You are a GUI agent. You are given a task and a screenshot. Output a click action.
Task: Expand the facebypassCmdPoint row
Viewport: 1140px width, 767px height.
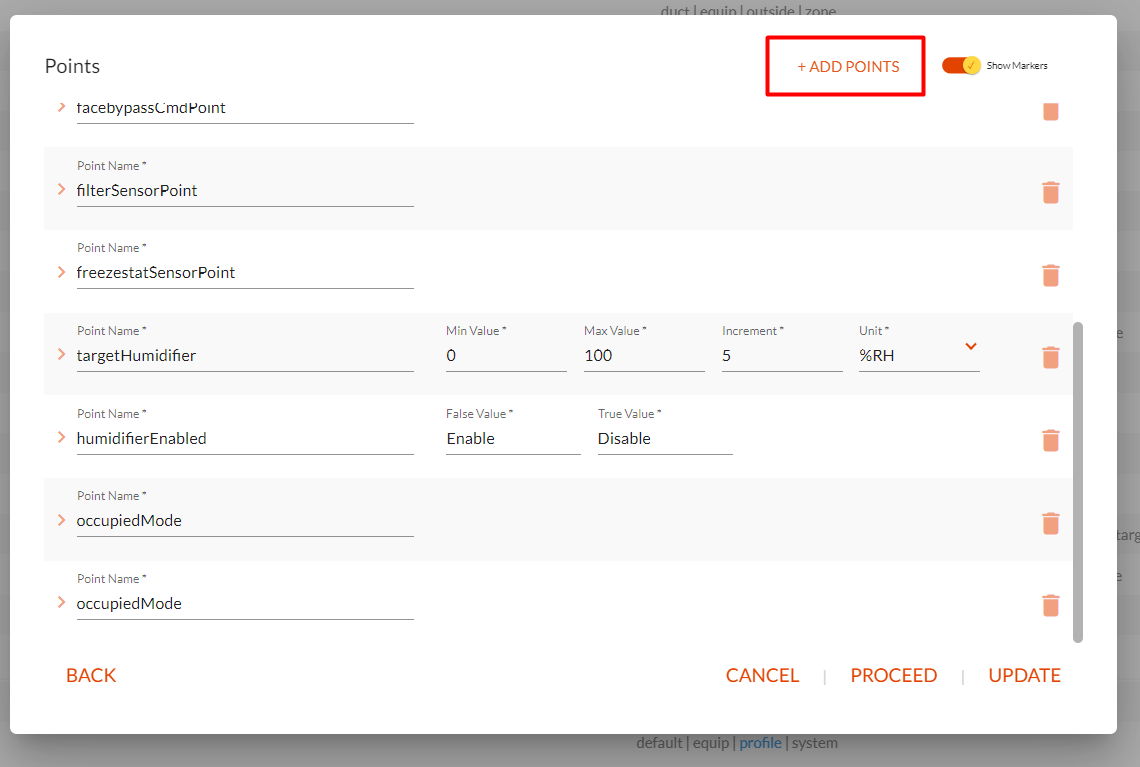62,107
